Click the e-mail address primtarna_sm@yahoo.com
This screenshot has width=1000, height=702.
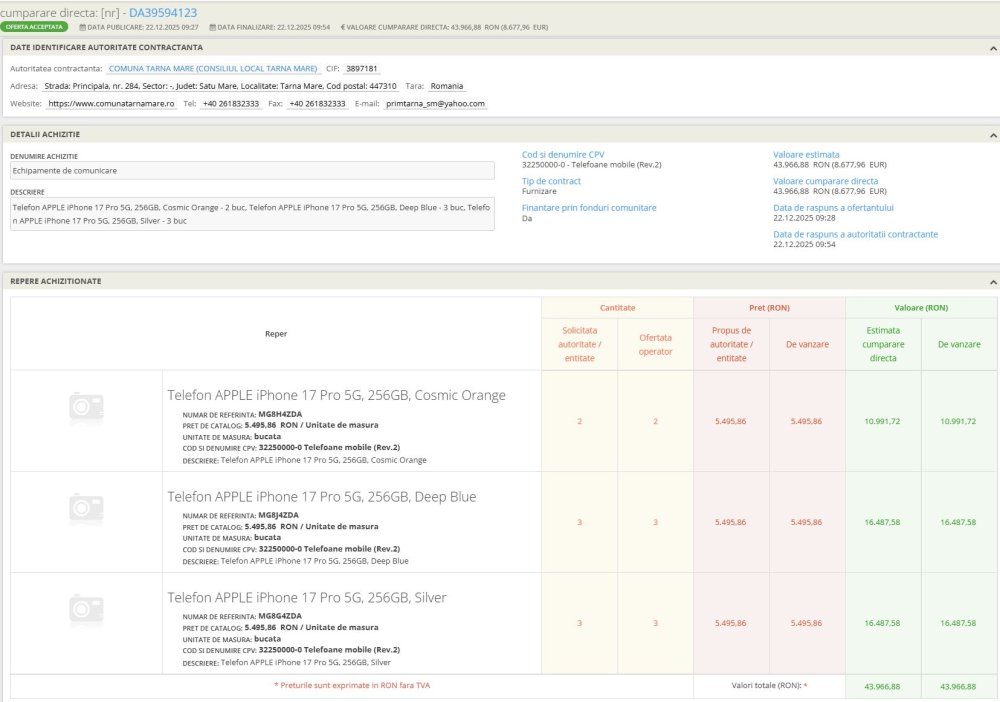[435, 104]
